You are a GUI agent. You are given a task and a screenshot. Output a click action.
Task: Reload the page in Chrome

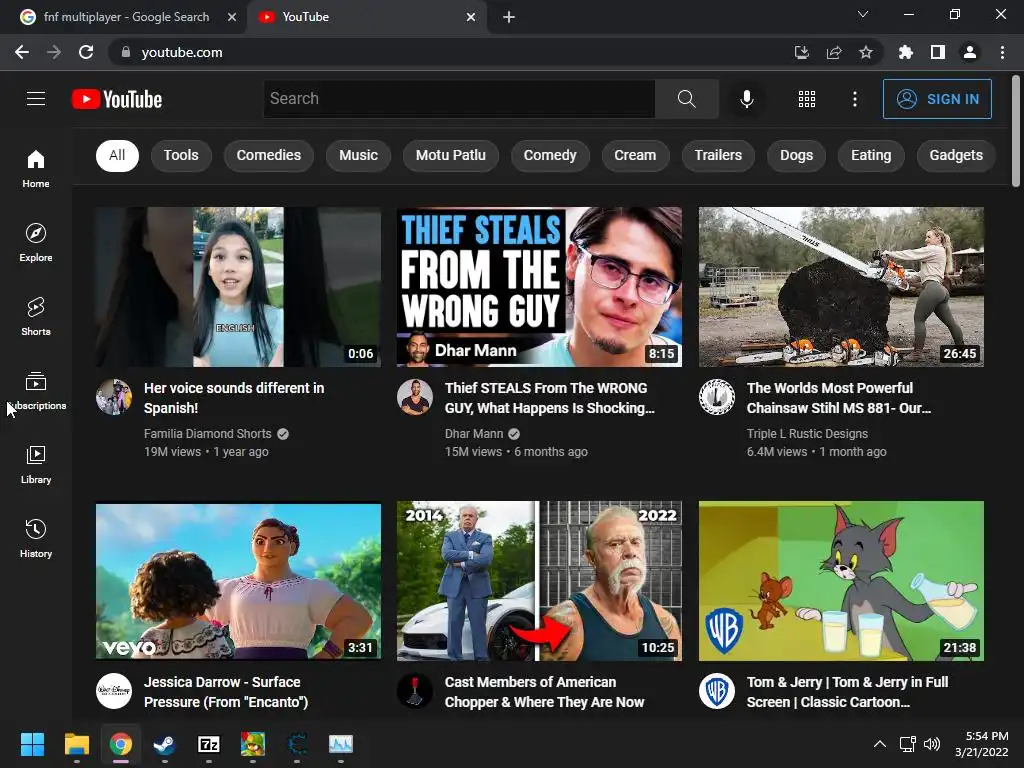[x=86, y=52]
